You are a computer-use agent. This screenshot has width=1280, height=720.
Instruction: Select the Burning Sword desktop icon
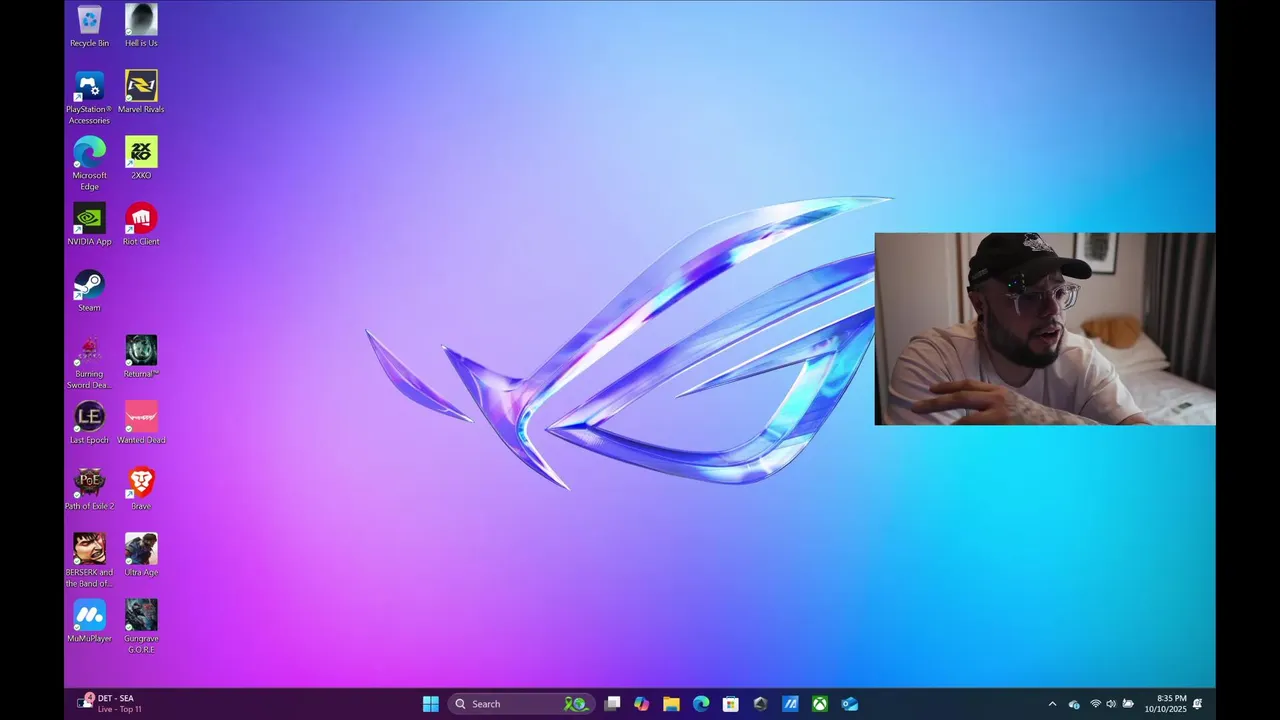[x=89, y=362]
